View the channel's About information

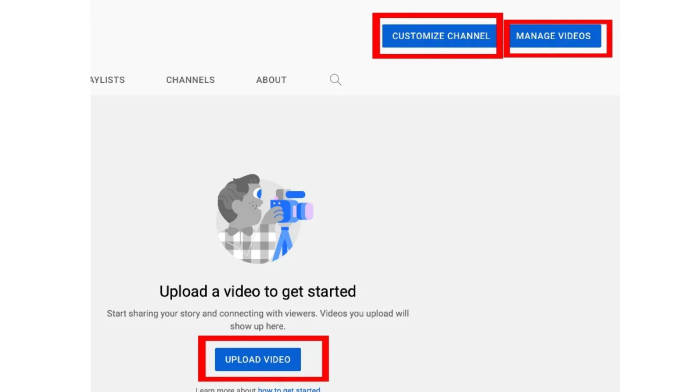tap(271, 80)
